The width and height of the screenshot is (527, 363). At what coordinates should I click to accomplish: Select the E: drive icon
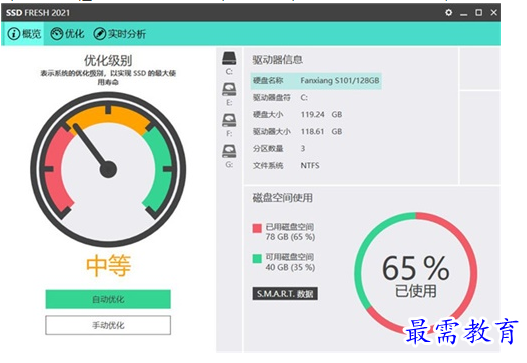click(229, 89)
